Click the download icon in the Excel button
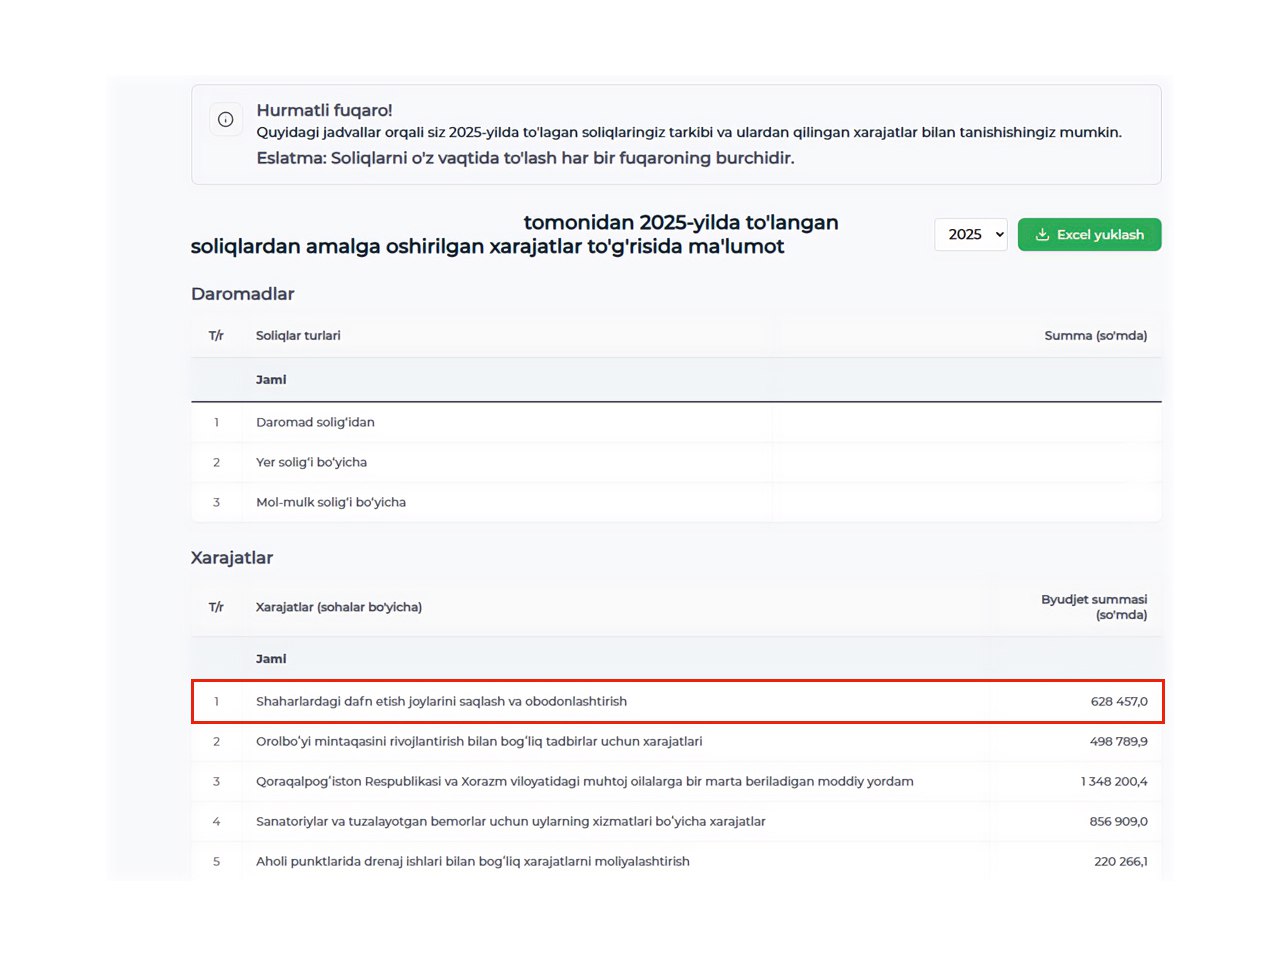Image resolution: width=1280 pixels, height=960 pixels. tap(1042, 235)
